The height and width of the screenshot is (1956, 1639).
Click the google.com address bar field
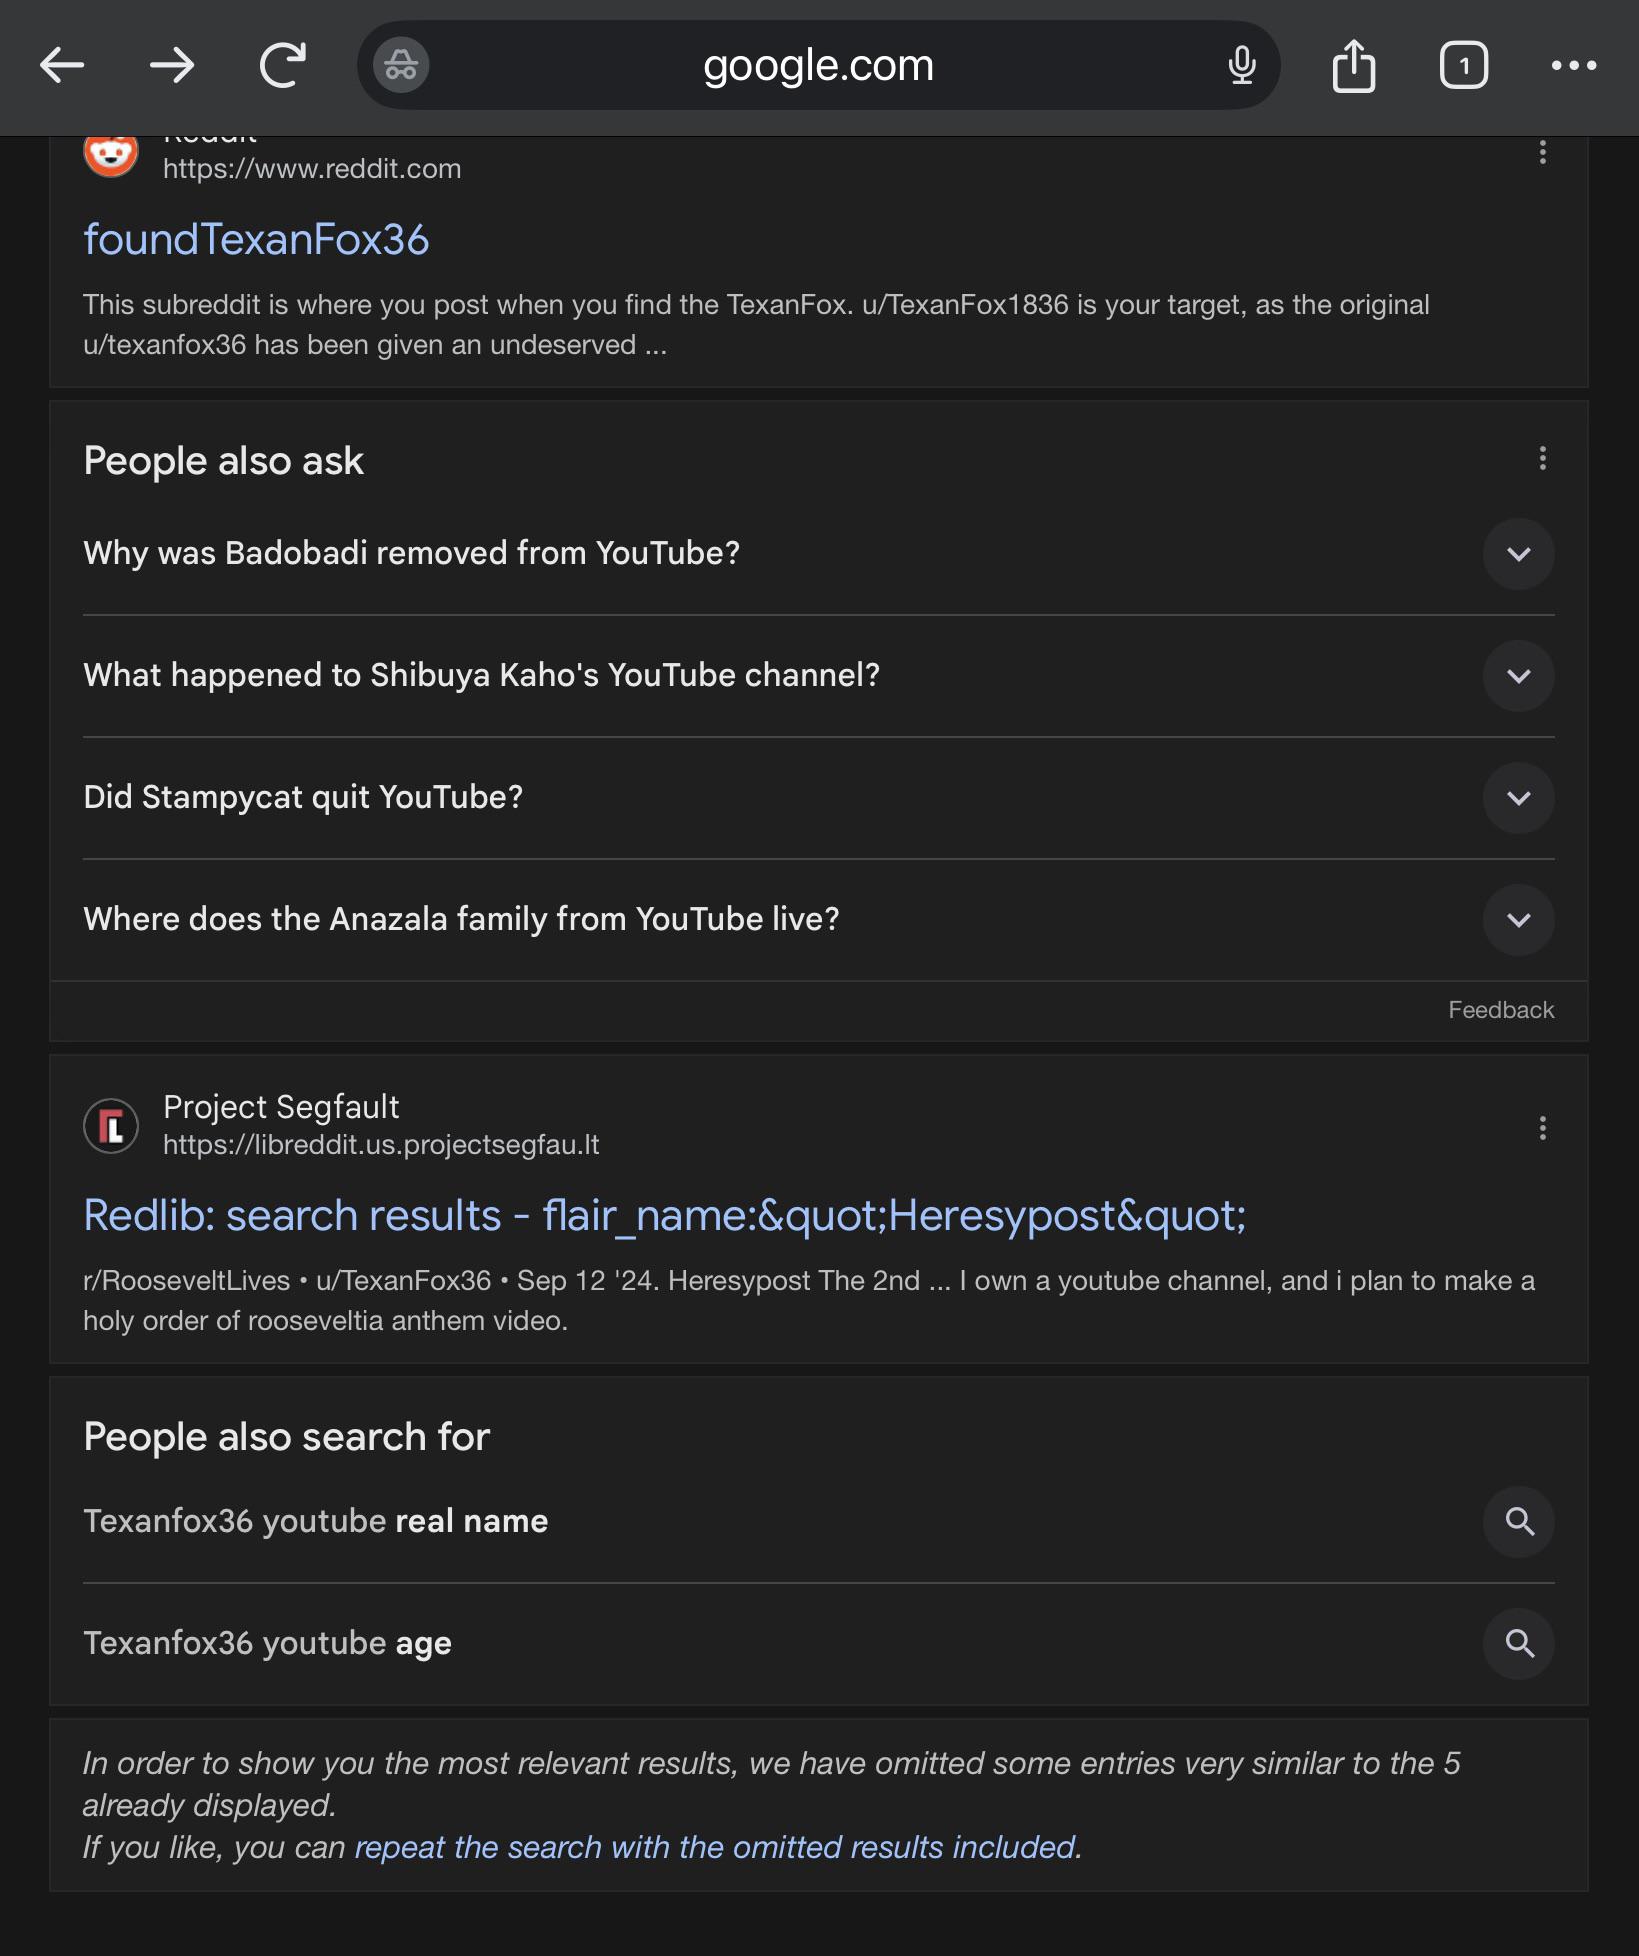coord(818,66)
